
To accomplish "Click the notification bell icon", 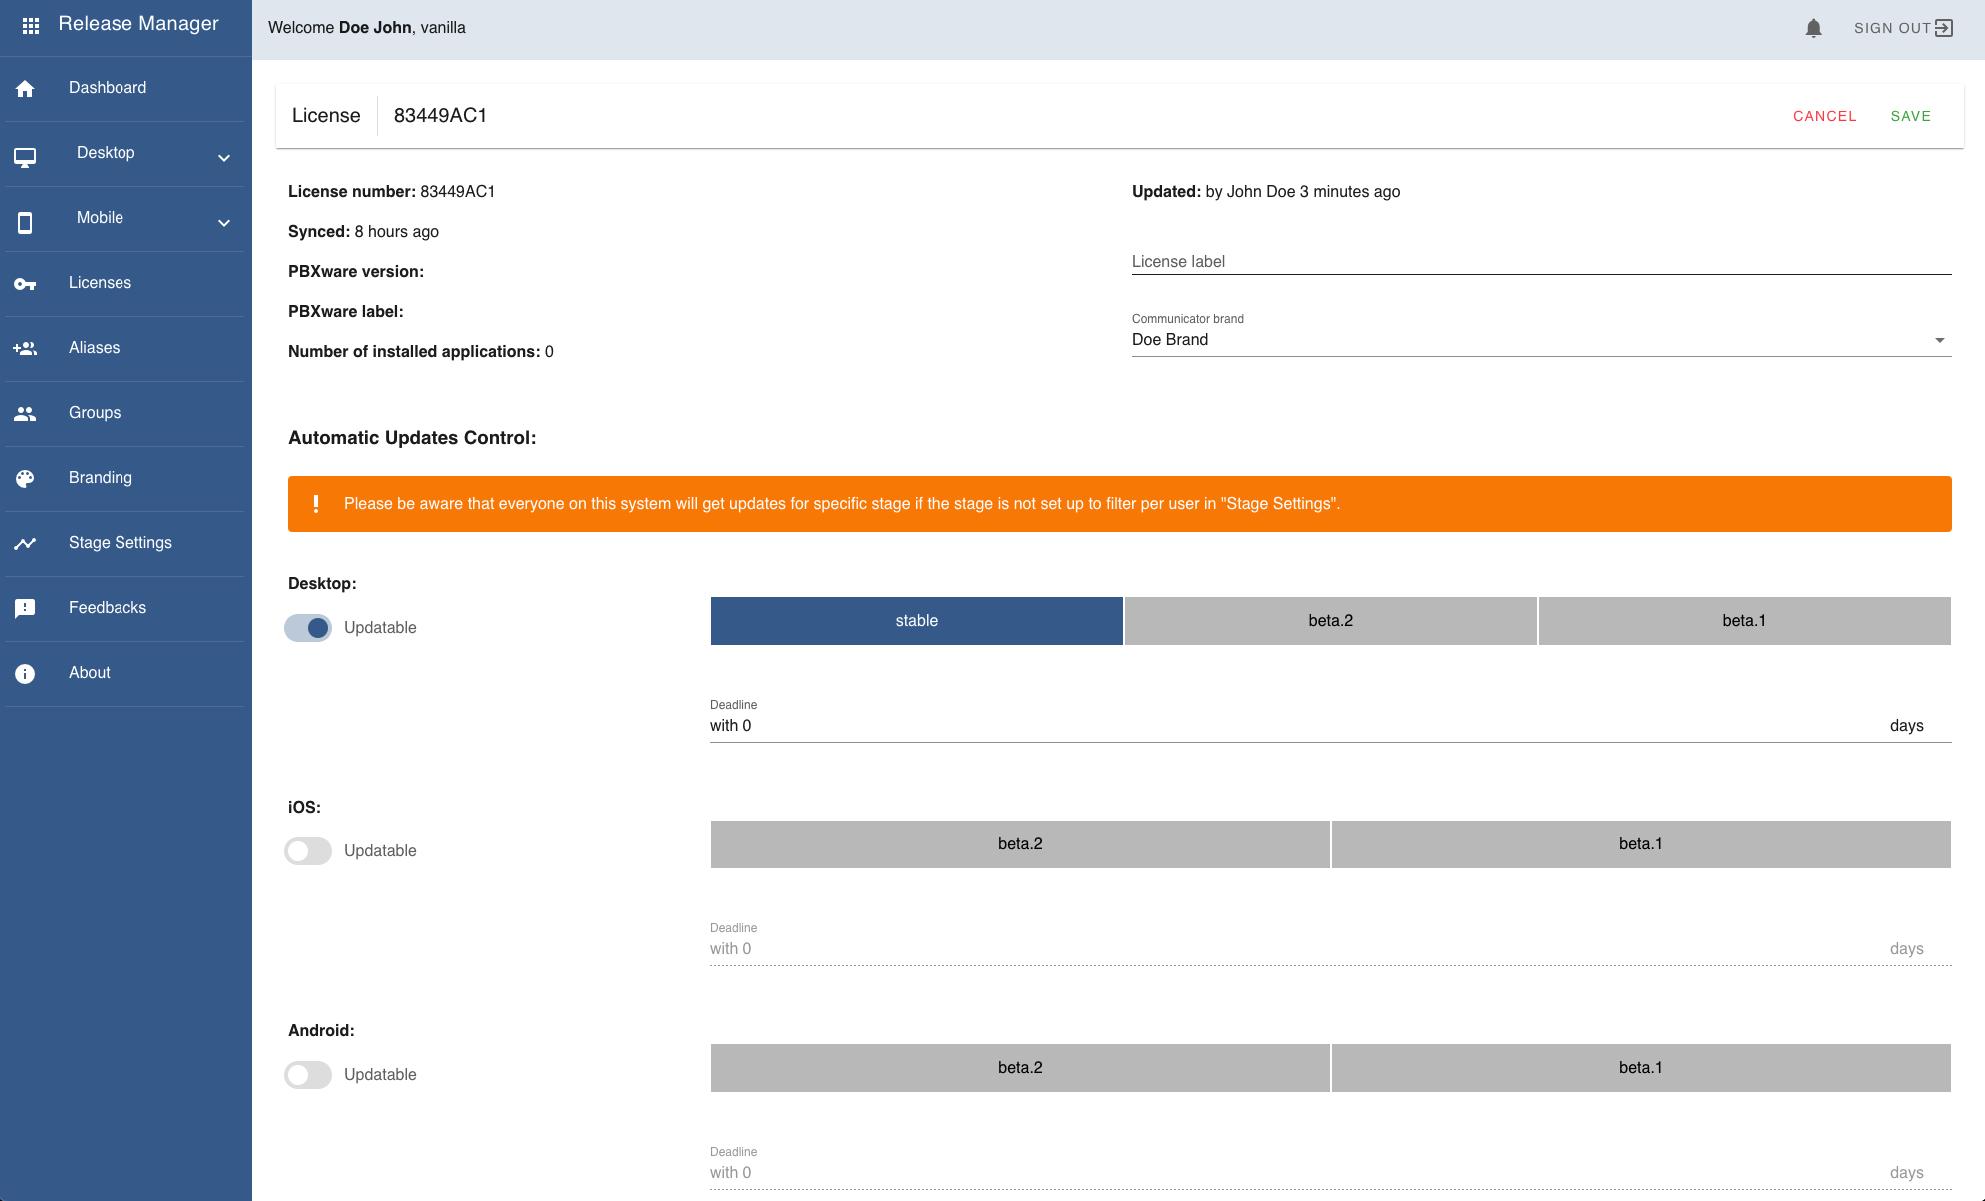I will tap(1813, 28).
